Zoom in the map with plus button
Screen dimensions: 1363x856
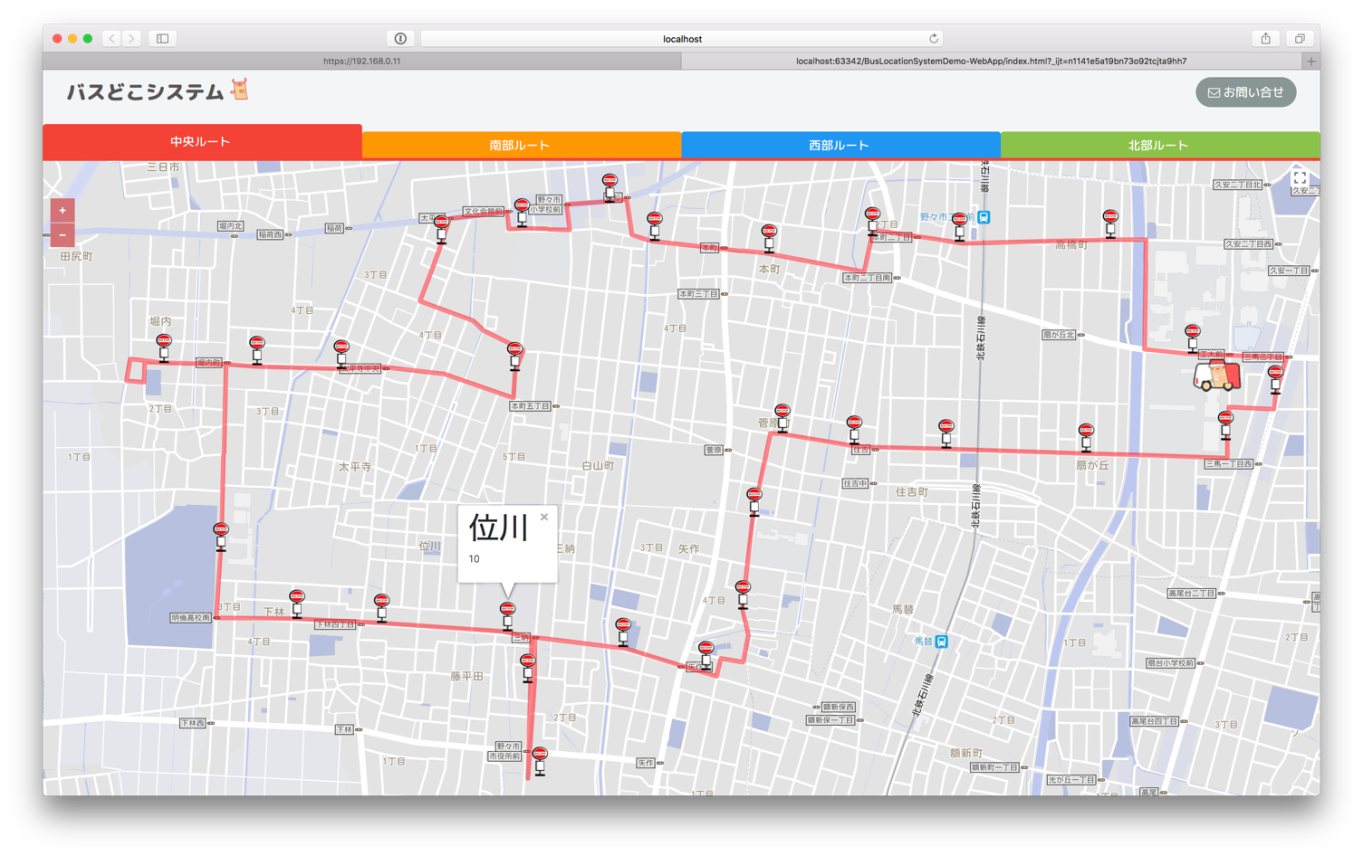[x=62, y=210]
